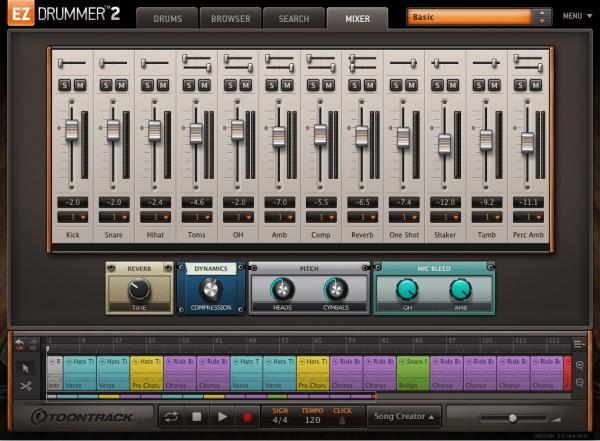The image size is (600, 441).
Task: Mute the One Shot channel
Action: pos(411,85)
